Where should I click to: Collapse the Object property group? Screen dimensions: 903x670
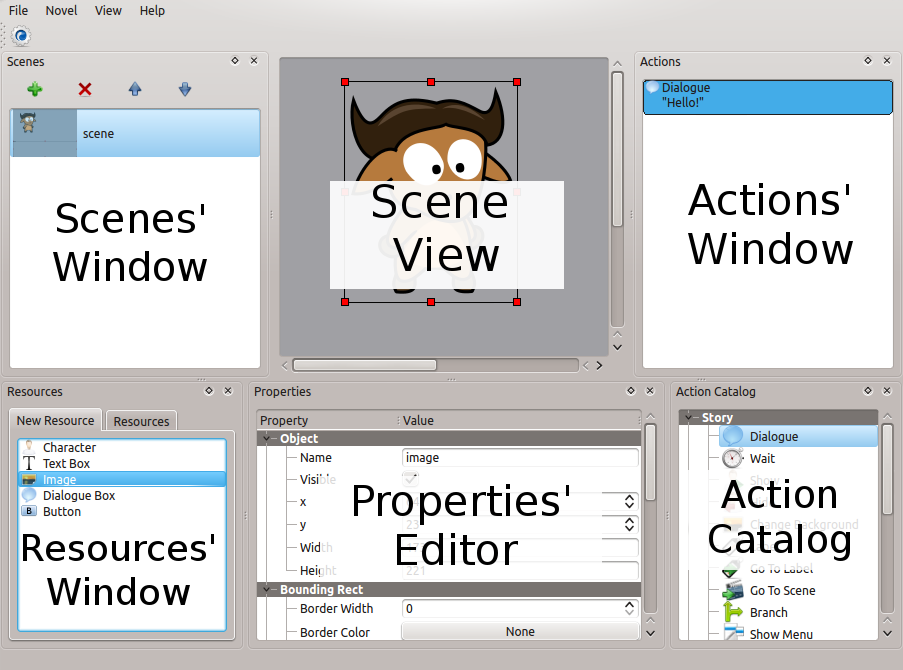267,439
